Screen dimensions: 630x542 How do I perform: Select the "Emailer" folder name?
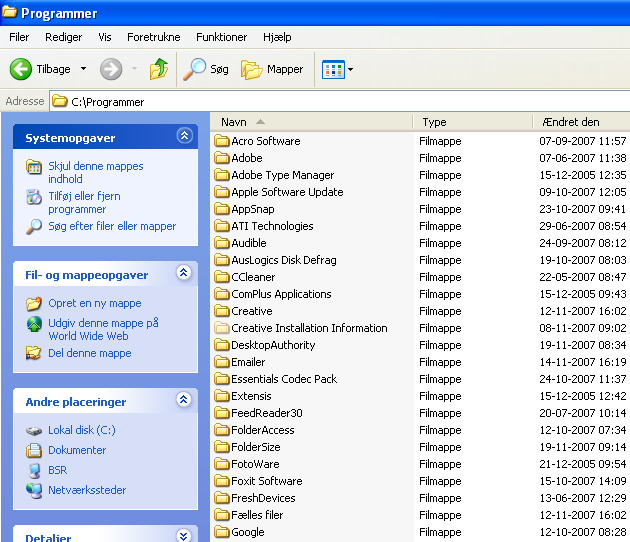coord(248,362)
